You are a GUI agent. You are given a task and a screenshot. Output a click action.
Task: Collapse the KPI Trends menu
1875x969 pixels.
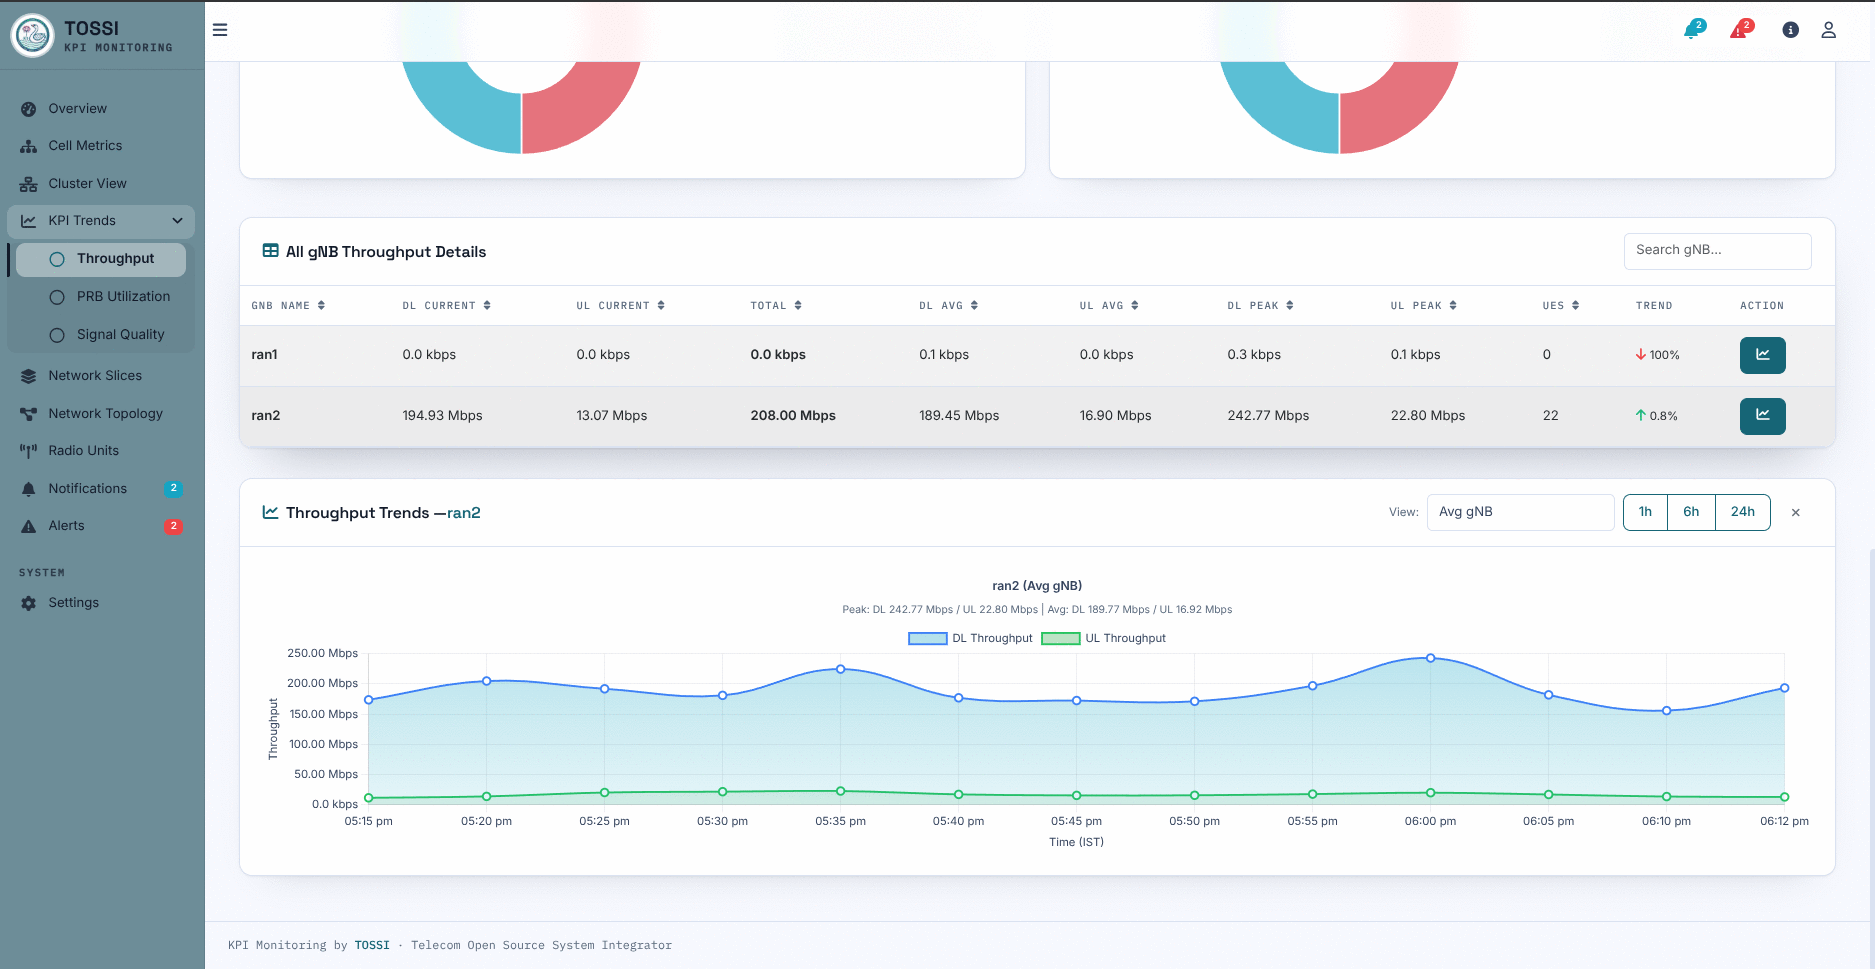pyautogui.click(x=101, y=221)
